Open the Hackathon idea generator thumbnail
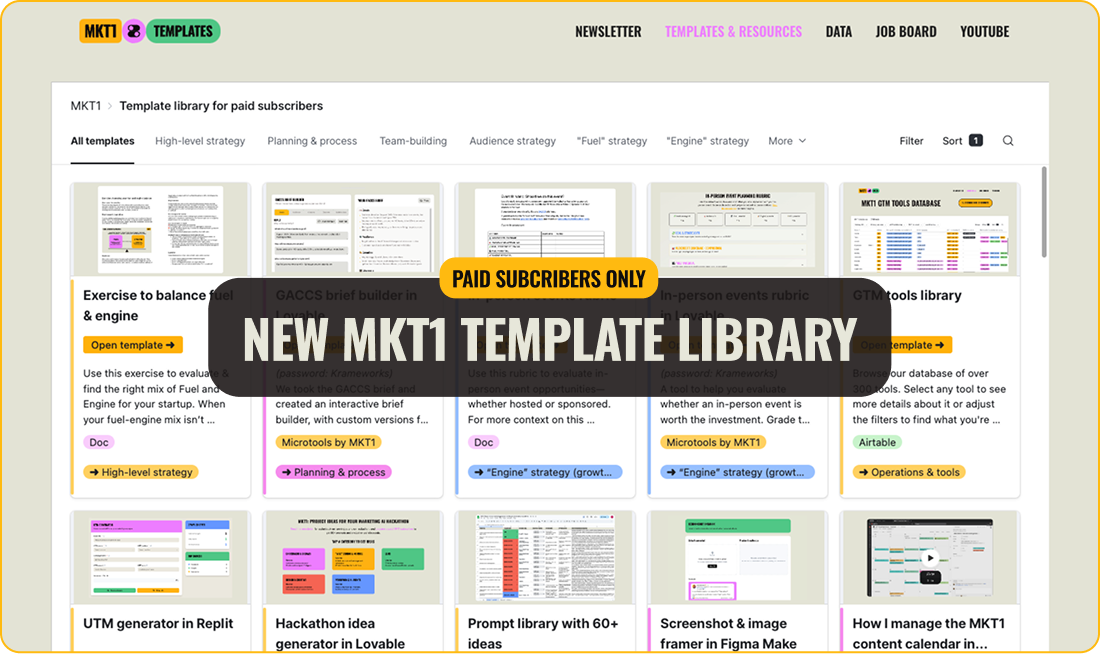Viewport: 1100px width, 654px height. [353, 558]
